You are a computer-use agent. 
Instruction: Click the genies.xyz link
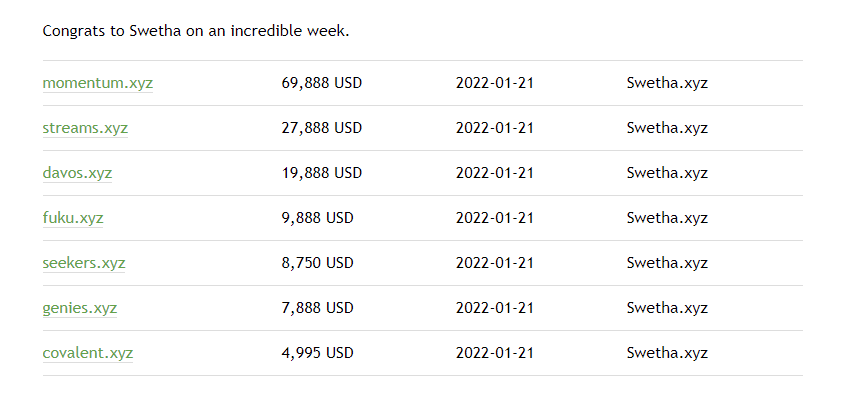coord(79,308)
